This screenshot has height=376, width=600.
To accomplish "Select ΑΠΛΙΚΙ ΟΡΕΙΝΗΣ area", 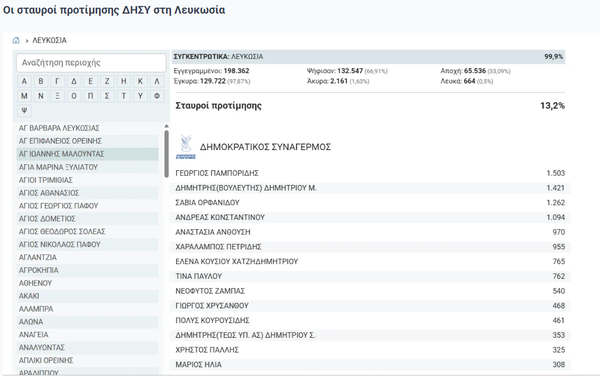I will click(x=88, y=360).
